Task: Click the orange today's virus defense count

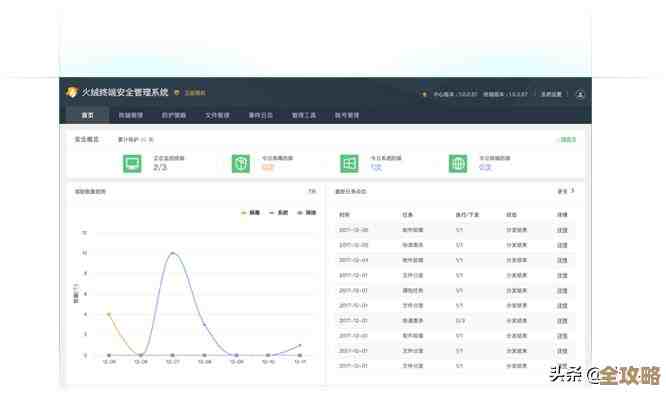Action: tap(268, 167)
